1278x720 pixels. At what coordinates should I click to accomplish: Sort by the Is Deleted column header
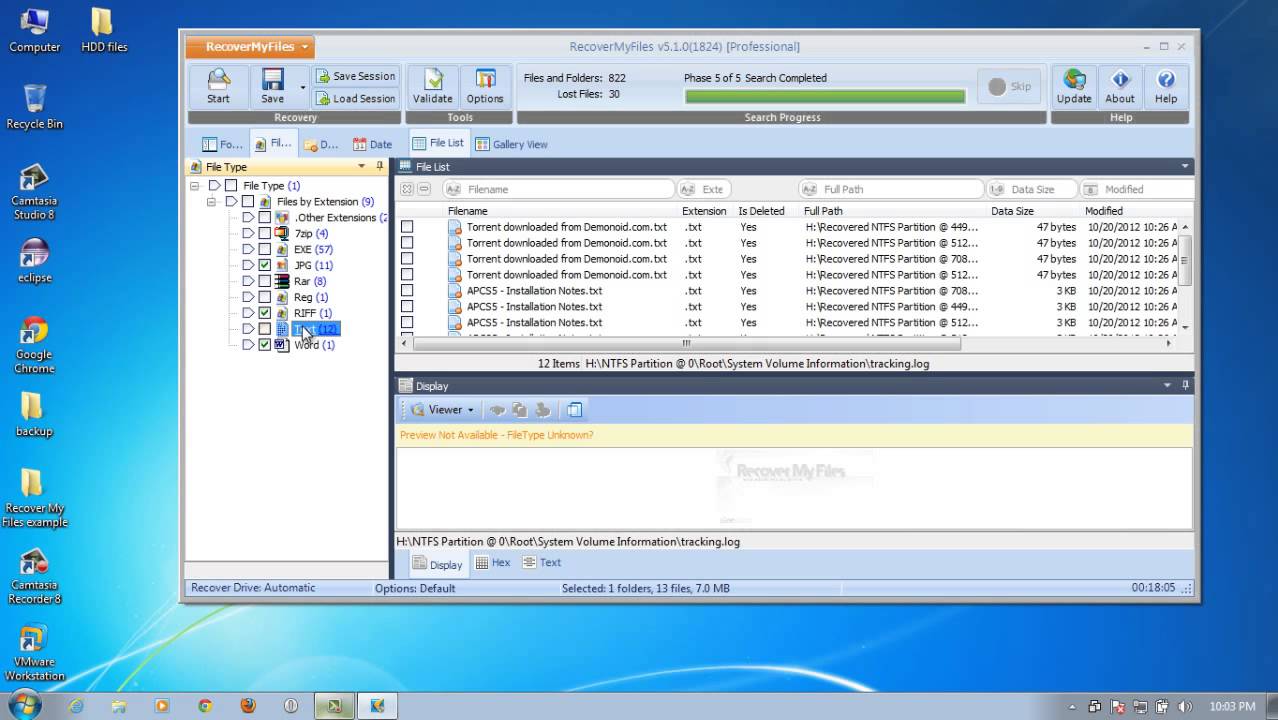(x=761, y=211)
